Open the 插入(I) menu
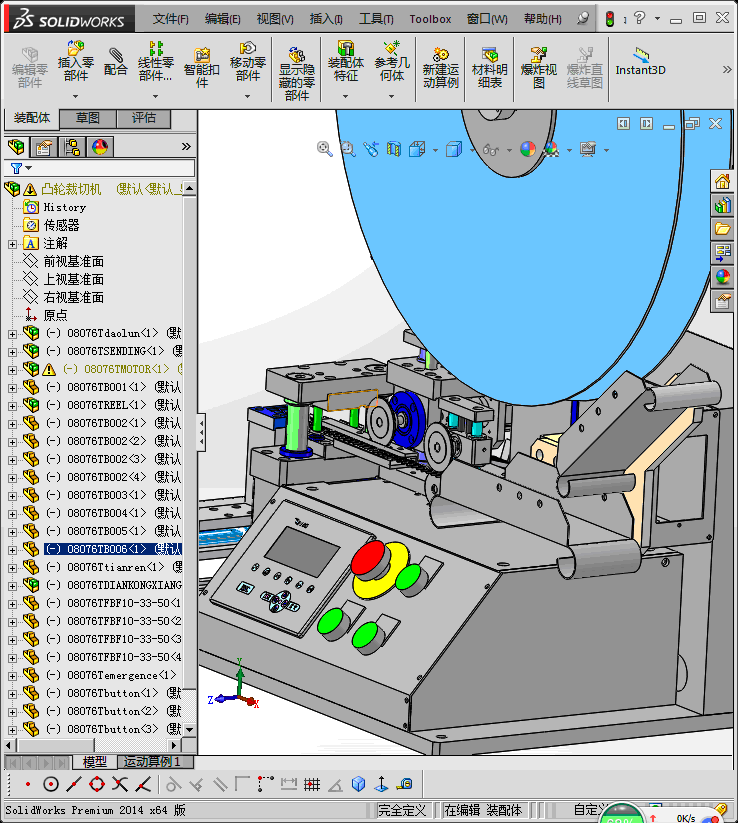This screenshot has height=823, width=738. click(326, 19)
